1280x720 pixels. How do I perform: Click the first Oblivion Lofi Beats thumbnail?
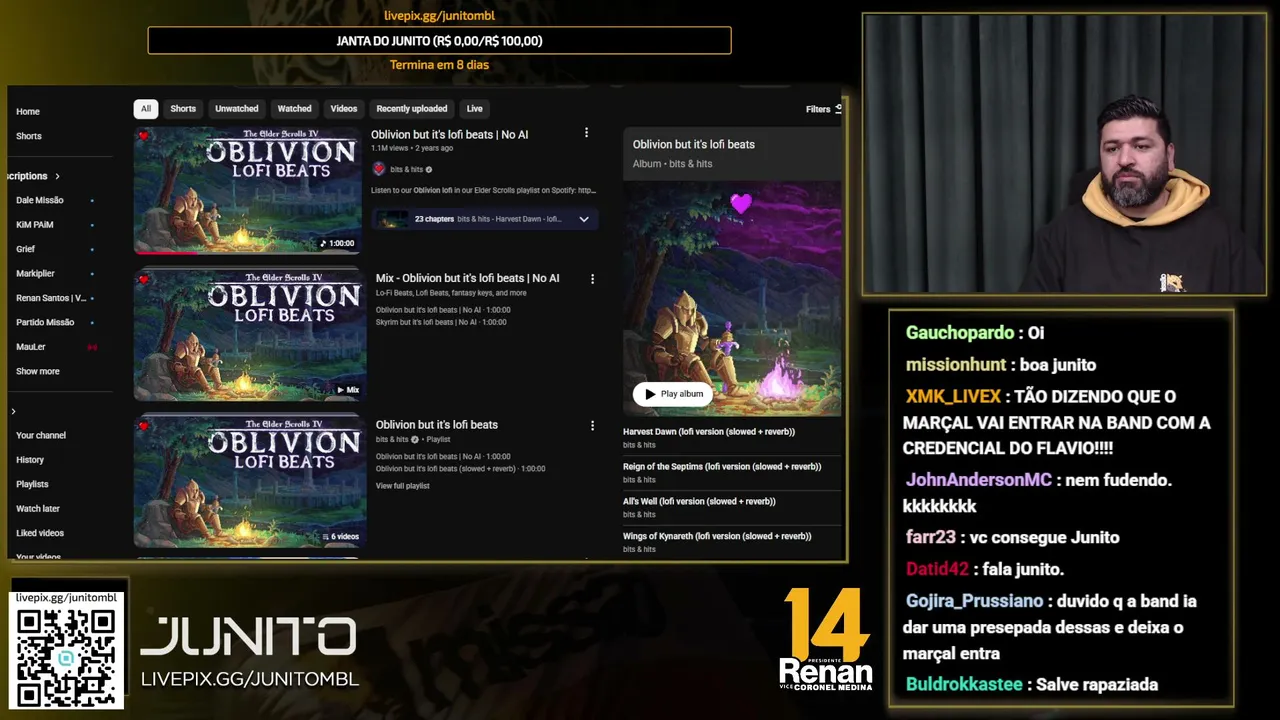[x=248, y=190]
